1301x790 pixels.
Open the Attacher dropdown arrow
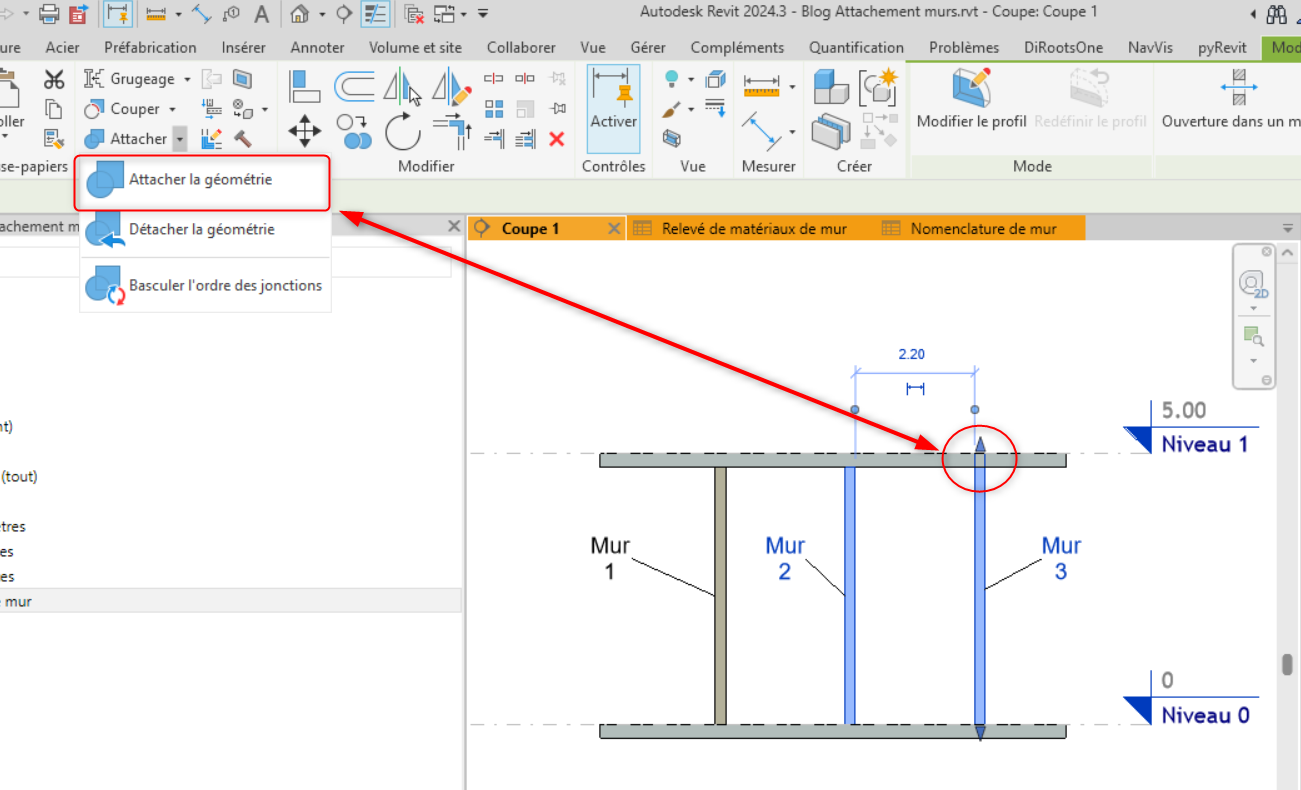[x=179, y=139]
